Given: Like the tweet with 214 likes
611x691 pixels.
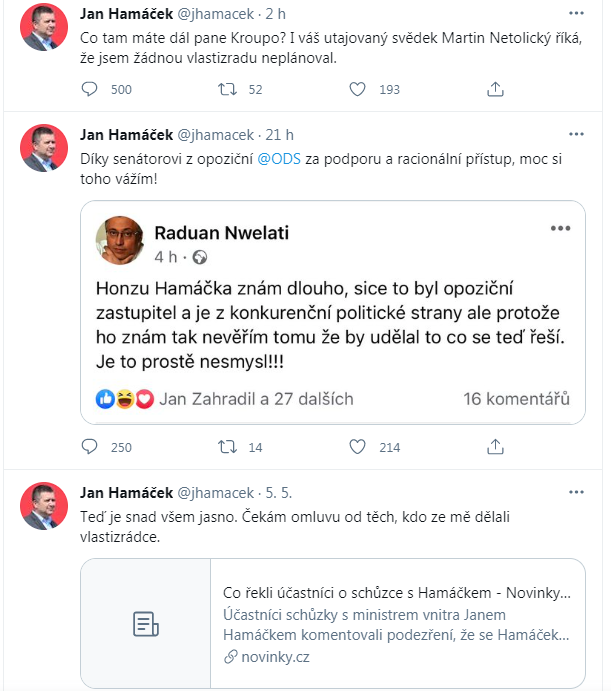Looking at the screenshot, I should pos(359,447).
